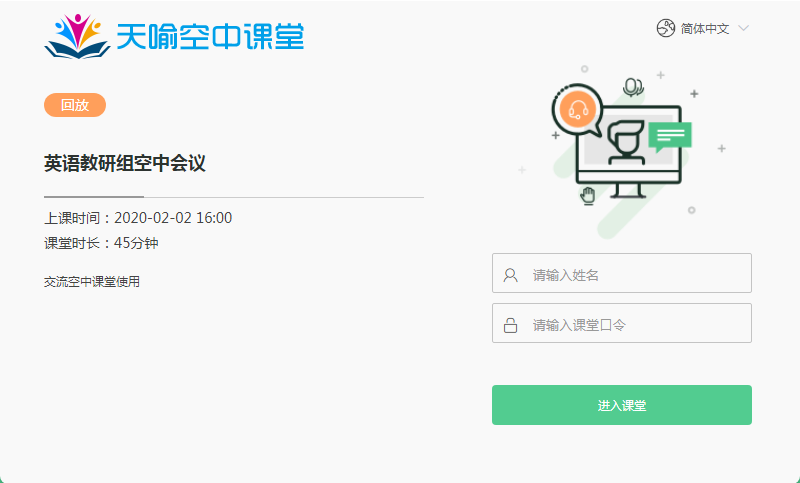Viewport: 800px width, 483px height.
Task: Click the 交流空中课堂使用 description text
Action: [92, 282]
